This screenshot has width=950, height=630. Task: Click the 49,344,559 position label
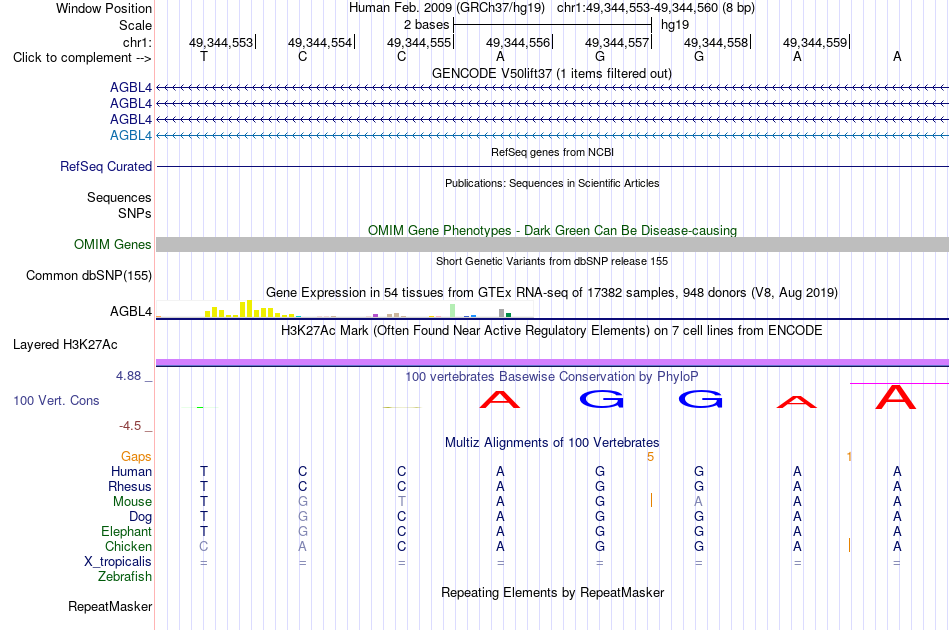point(815,42)
